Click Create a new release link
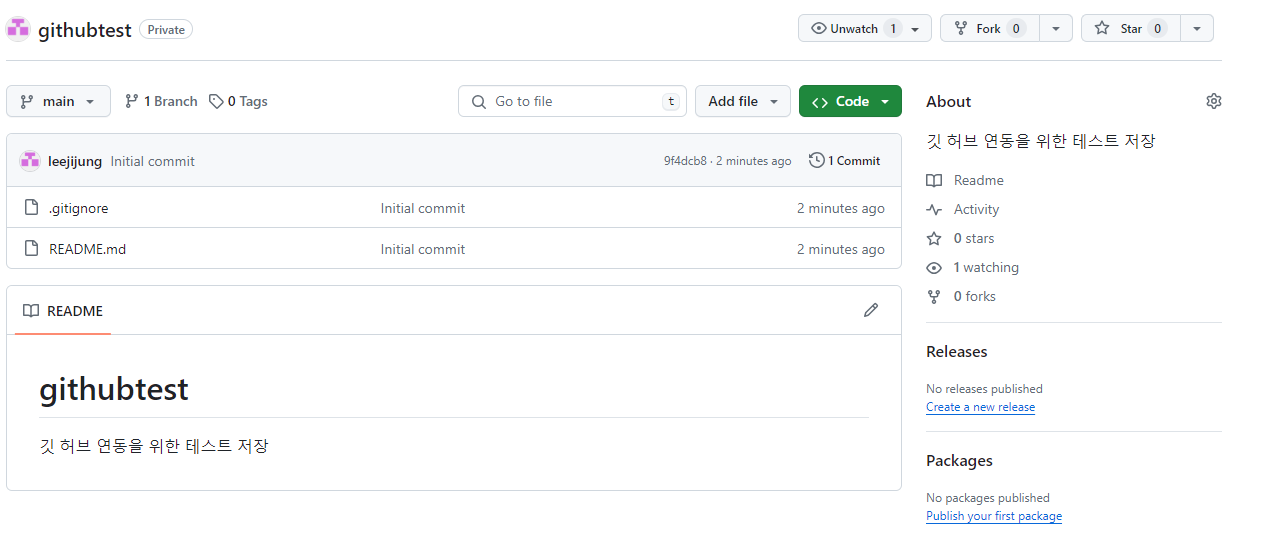This screenshot has width=1262, height=550. (980, 407)
